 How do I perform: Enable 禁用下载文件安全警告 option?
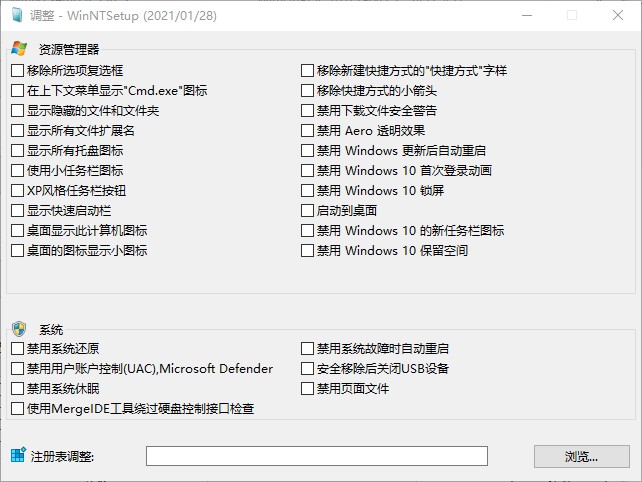[307, 111]
